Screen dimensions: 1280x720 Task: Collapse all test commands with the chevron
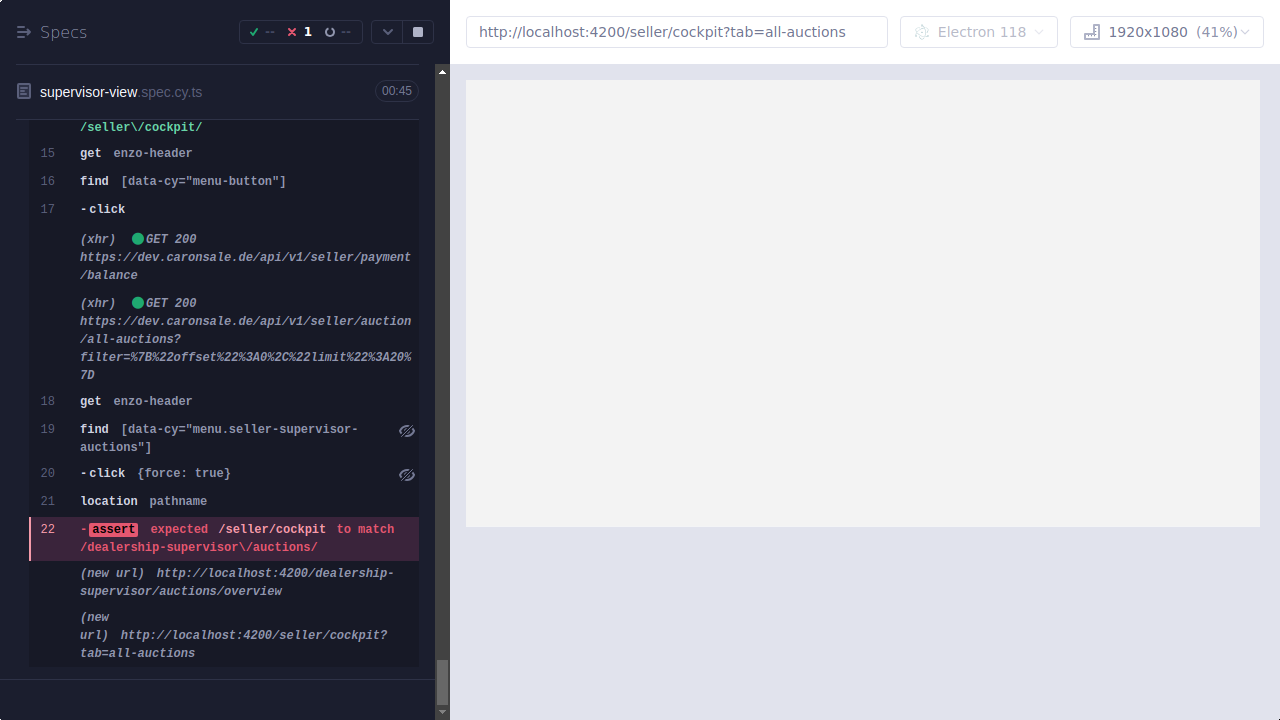click(x=387, y=31)
